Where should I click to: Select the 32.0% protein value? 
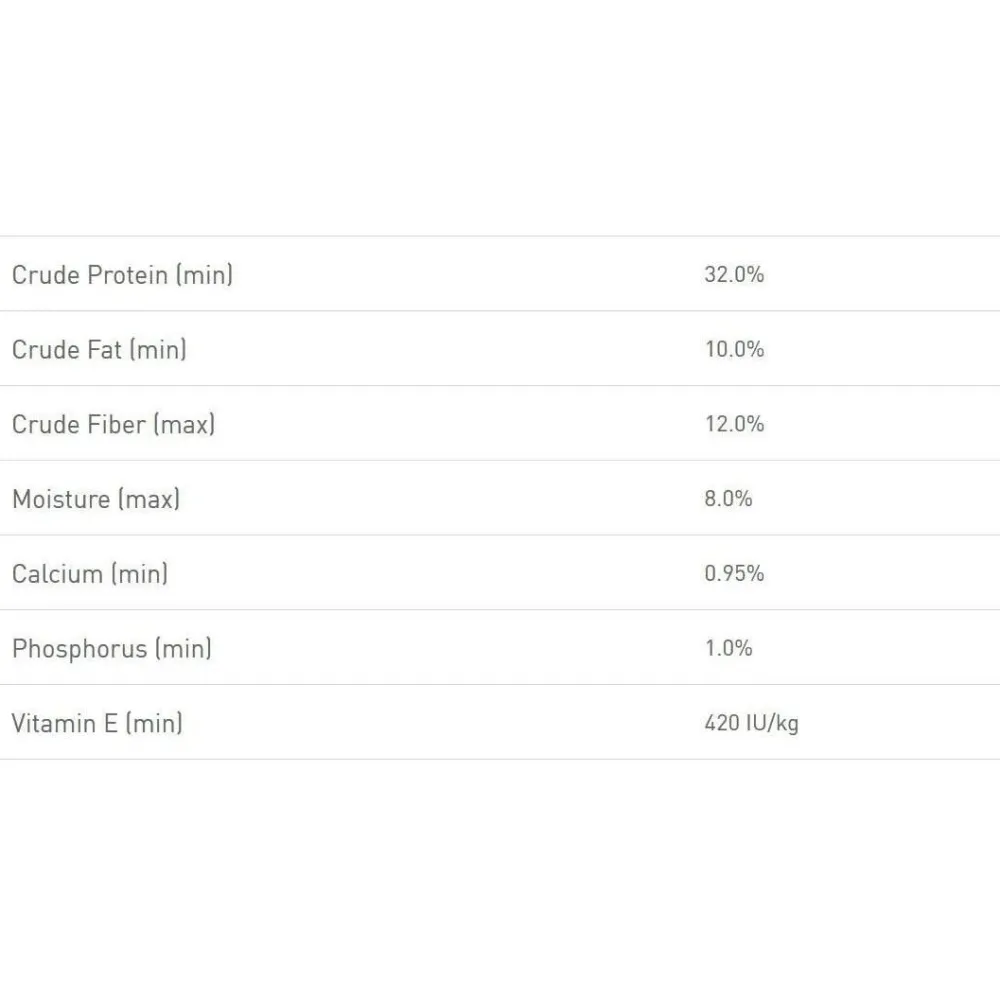pyautogui.click(x=734, y=274)
